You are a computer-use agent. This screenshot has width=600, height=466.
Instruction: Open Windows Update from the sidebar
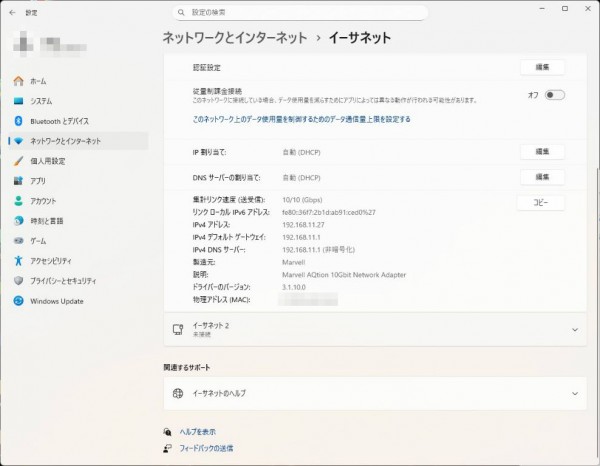pyautogui.click(x=57, y=301)
